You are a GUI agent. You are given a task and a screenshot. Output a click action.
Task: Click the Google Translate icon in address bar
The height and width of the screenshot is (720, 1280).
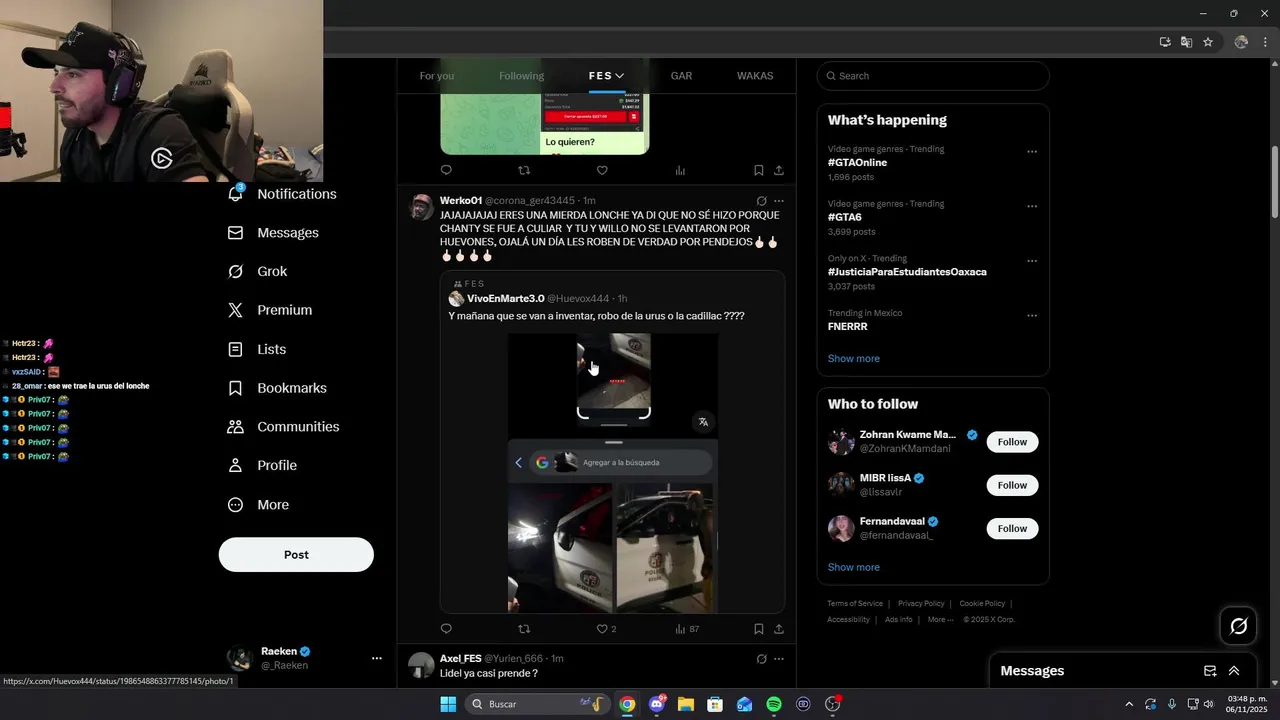pos(1186,42)
